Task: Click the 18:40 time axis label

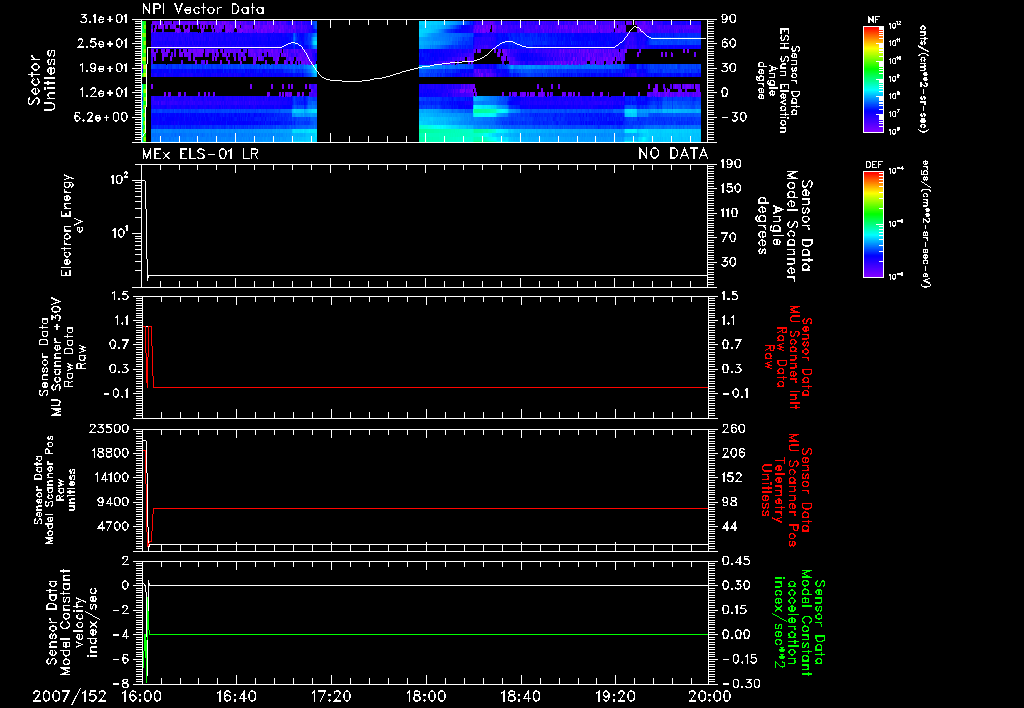Action: (520, 696)
